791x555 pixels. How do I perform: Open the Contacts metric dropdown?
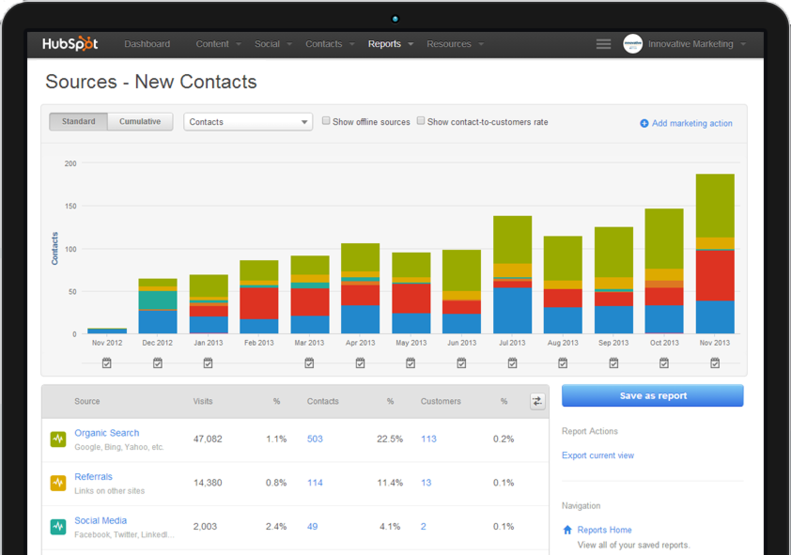[x=248, y=122]
